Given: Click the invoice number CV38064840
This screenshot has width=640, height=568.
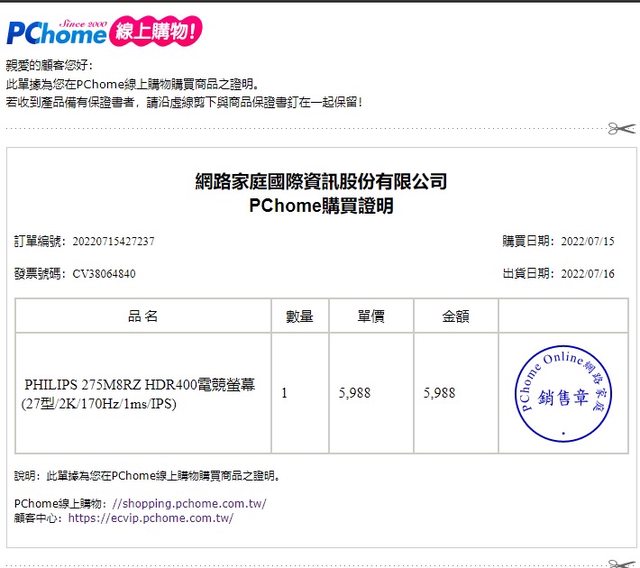Looking at the screenshot, I should 104,273.
